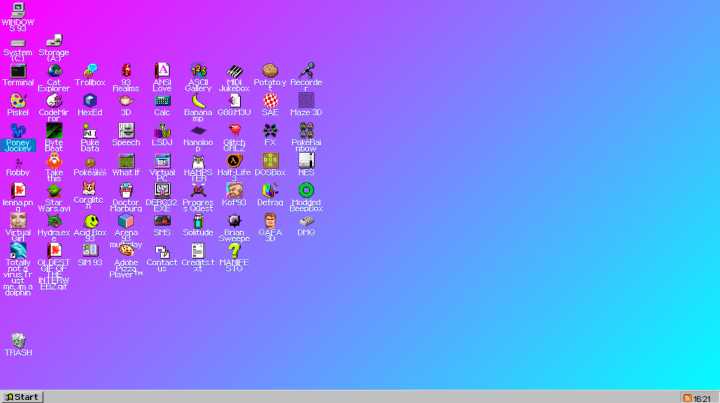Open the ASCII Gallery icon
Image resolution: width=720 pixels, height=403 pixels.
(x=198, y=71)
